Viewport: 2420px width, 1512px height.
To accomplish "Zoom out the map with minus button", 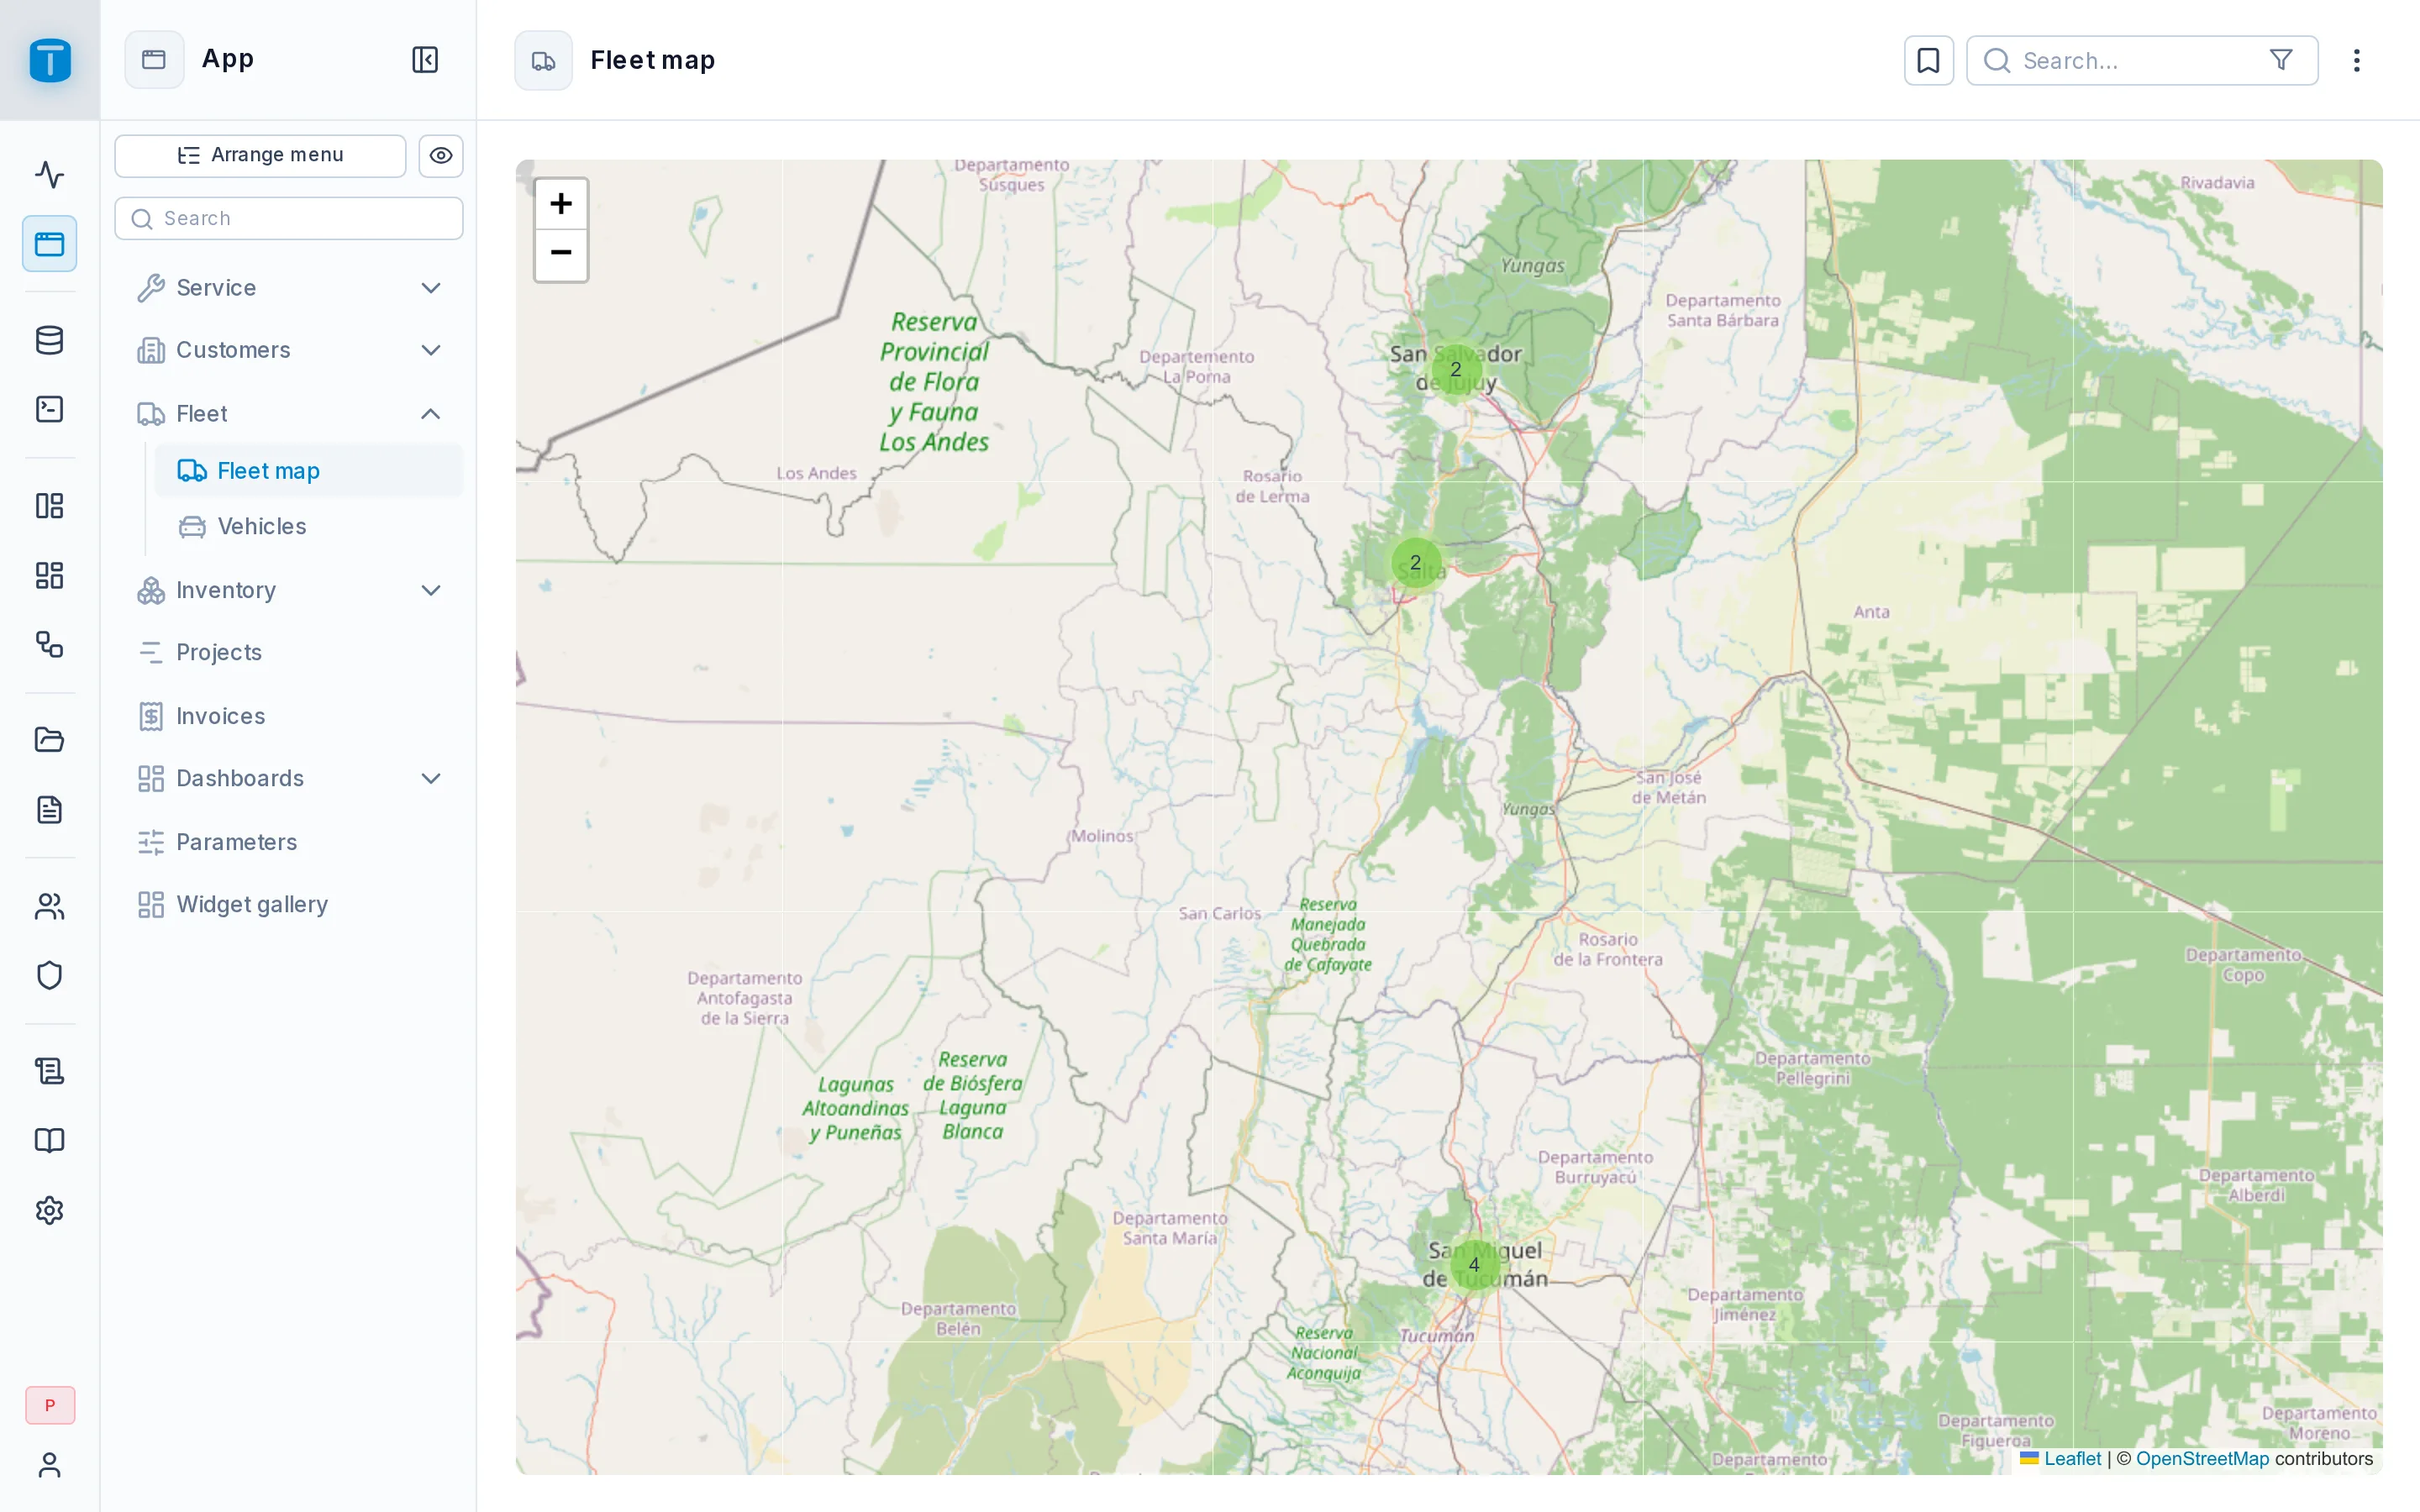I will click(561, 254).
